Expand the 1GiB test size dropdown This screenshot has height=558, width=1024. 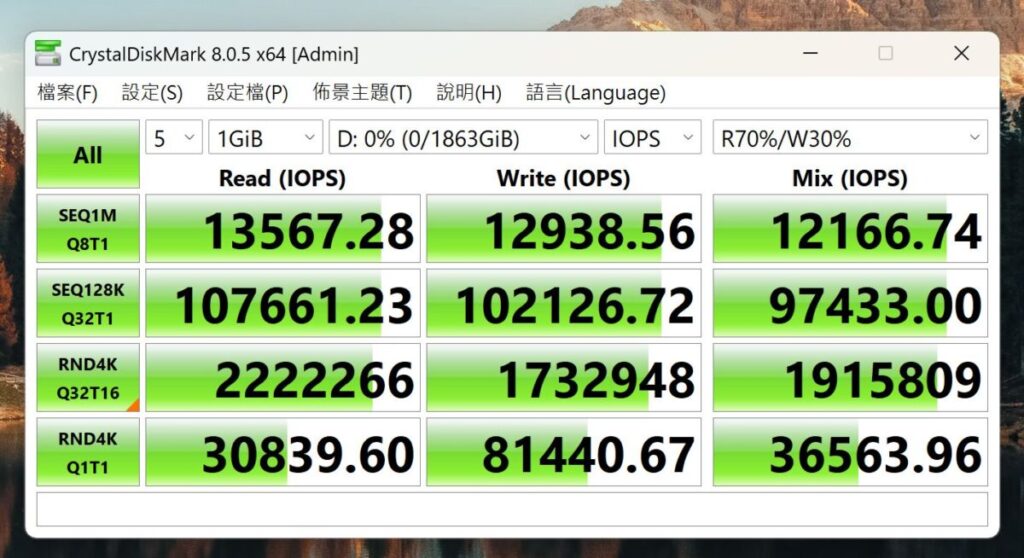(266, 138)
